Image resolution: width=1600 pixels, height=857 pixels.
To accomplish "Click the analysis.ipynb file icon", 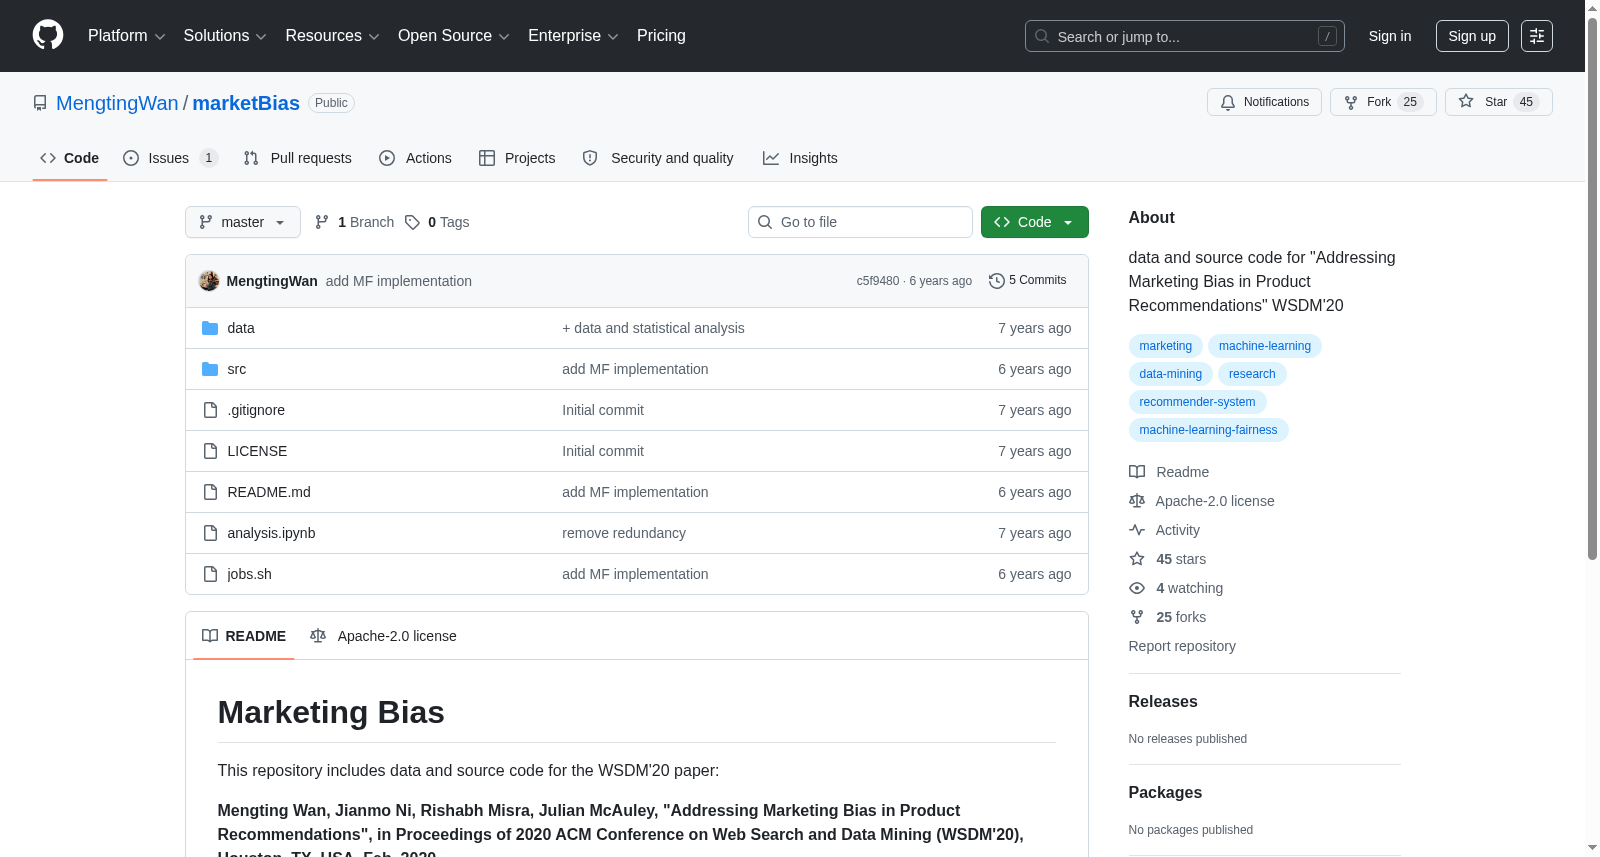I will click(x=210, y=533).
